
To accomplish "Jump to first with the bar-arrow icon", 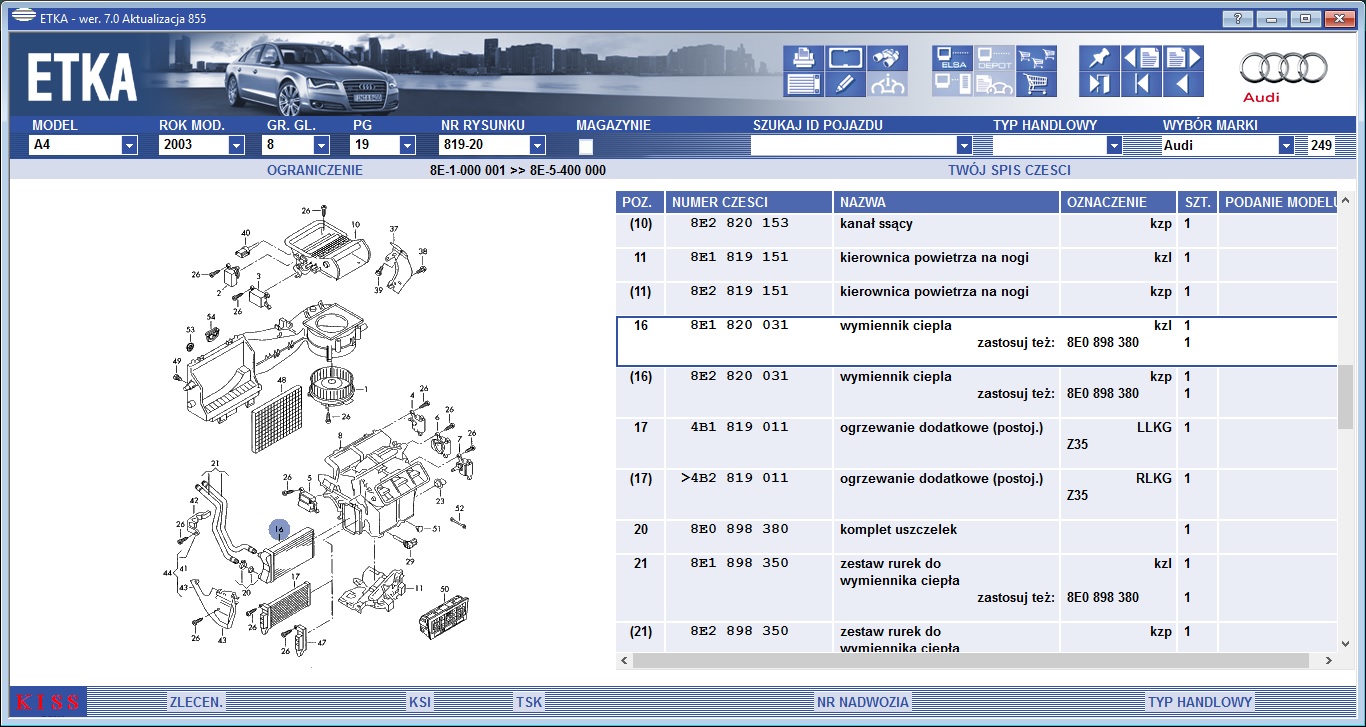I will pos(1141,84).
